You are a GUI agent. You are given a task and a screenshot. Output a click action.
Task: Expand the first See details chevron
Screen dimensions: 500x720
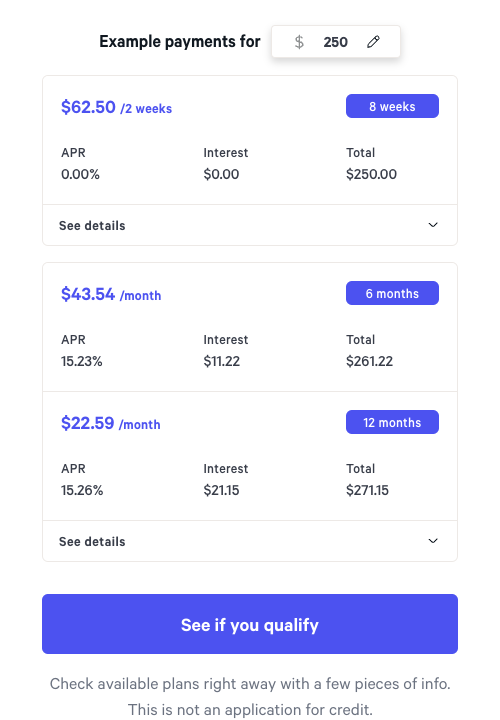(x=433, y=225)
